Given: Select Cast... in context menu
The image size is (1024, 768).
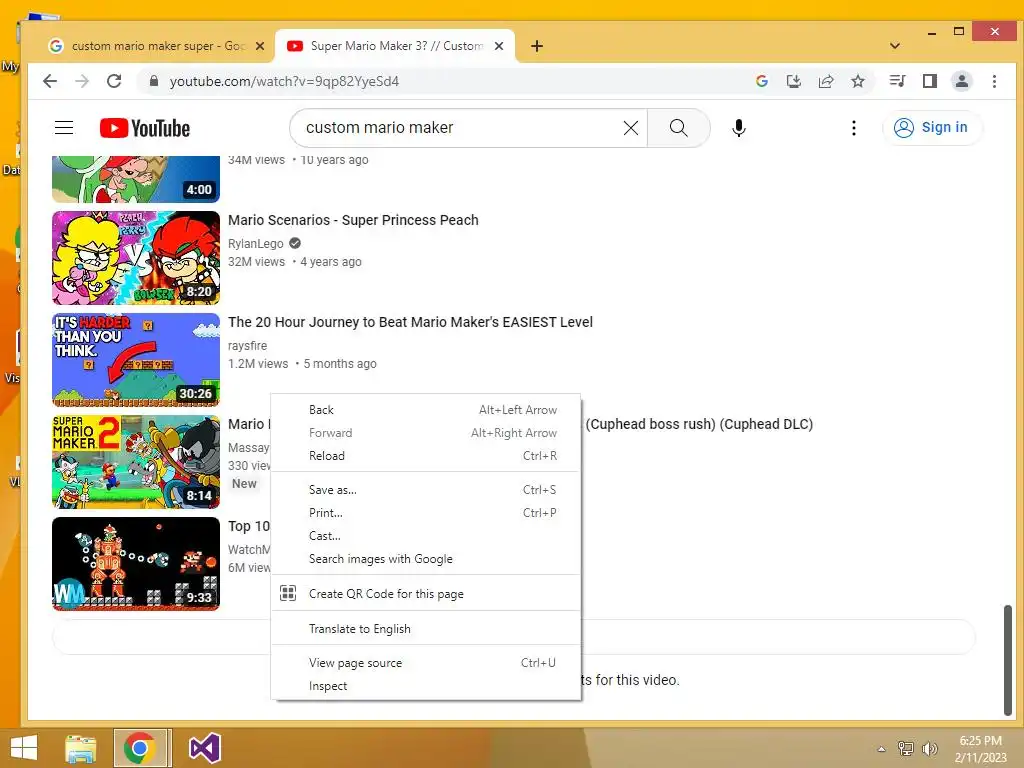Looking at the screenshot, I should [424, 536].
